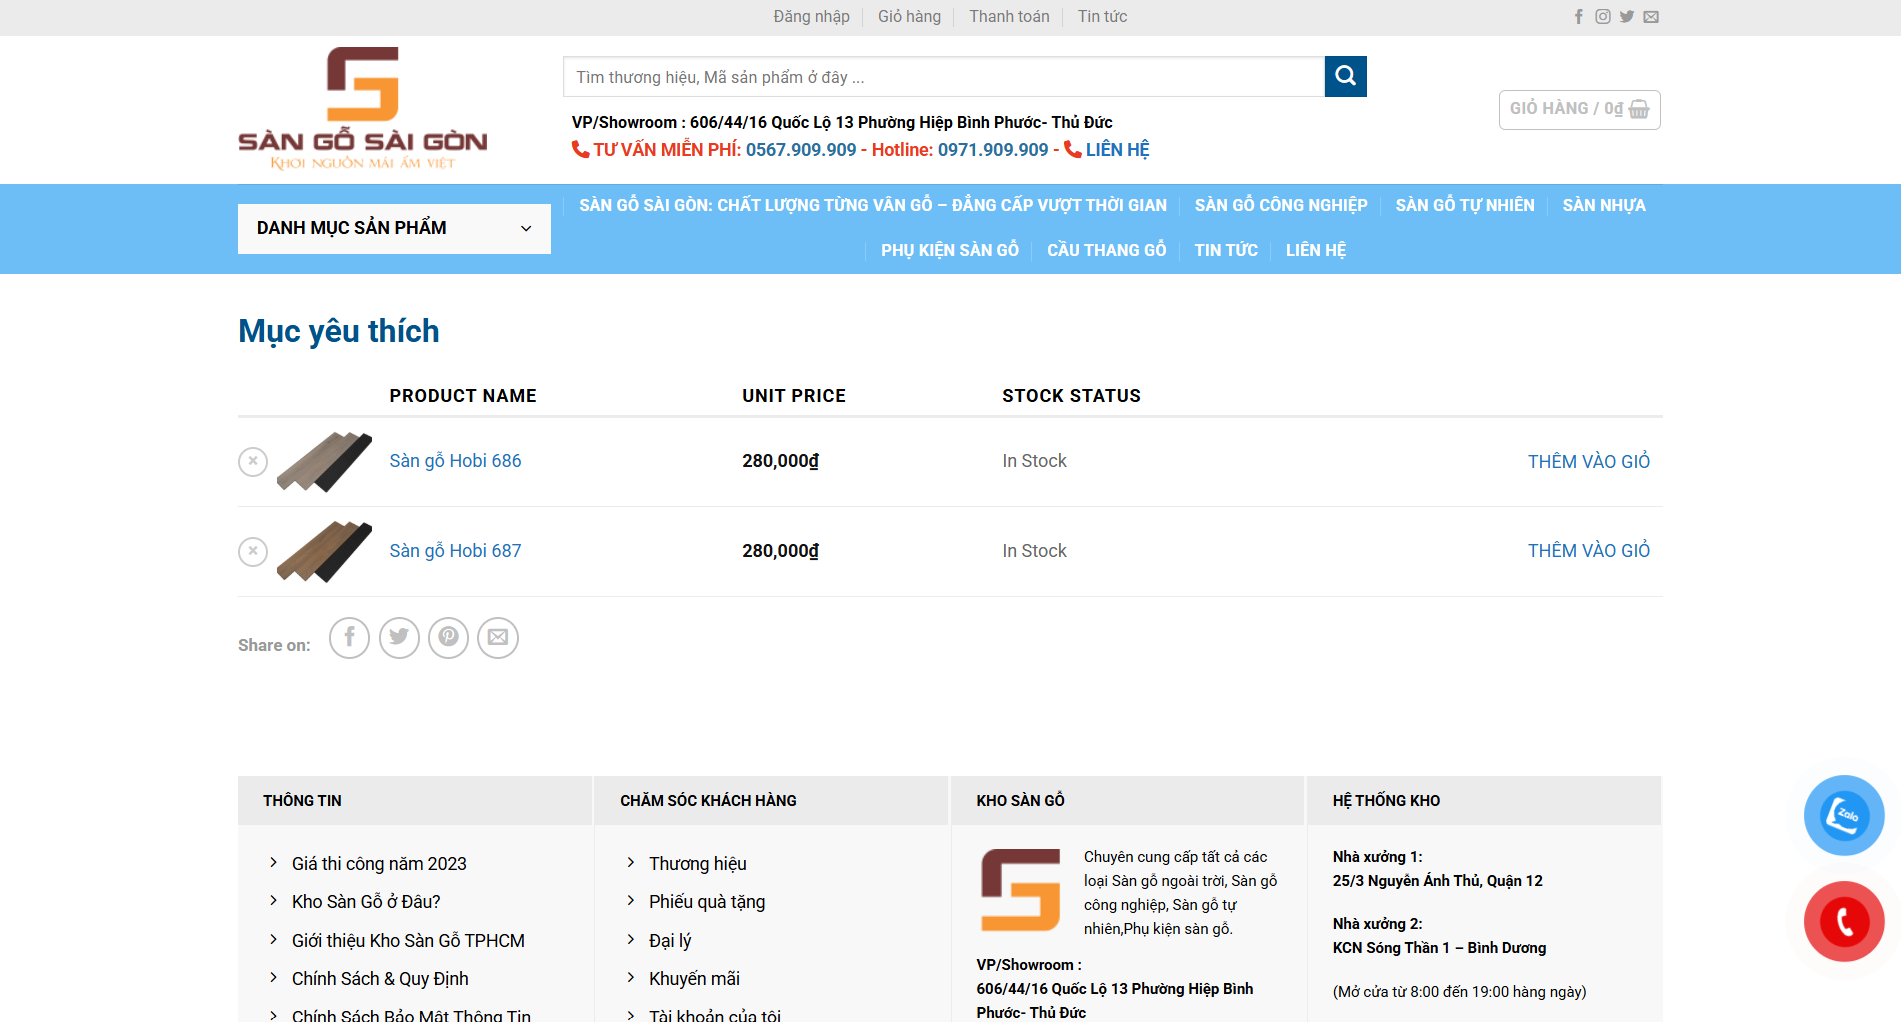Share wishlist on Twitter
Image resolution: width=1901 pixels, height=1022 pixels.
pos(399,638)
